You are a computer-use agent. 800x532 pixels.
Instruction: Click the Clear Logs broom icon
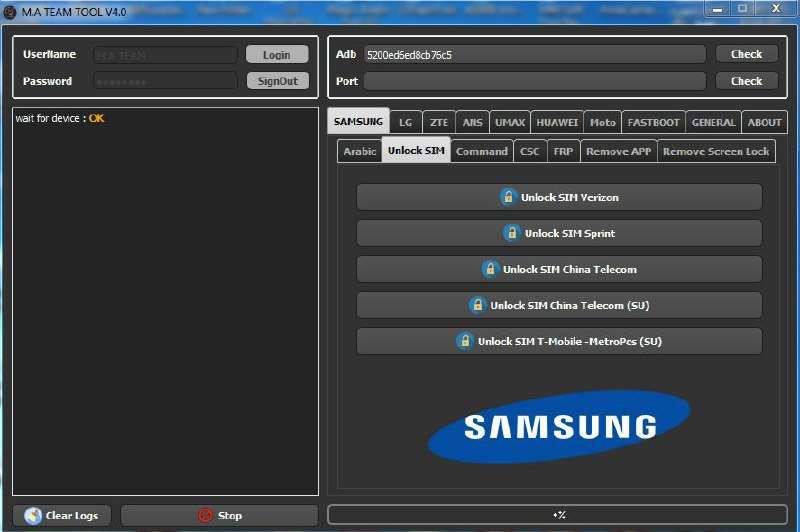tap(33, 516)
